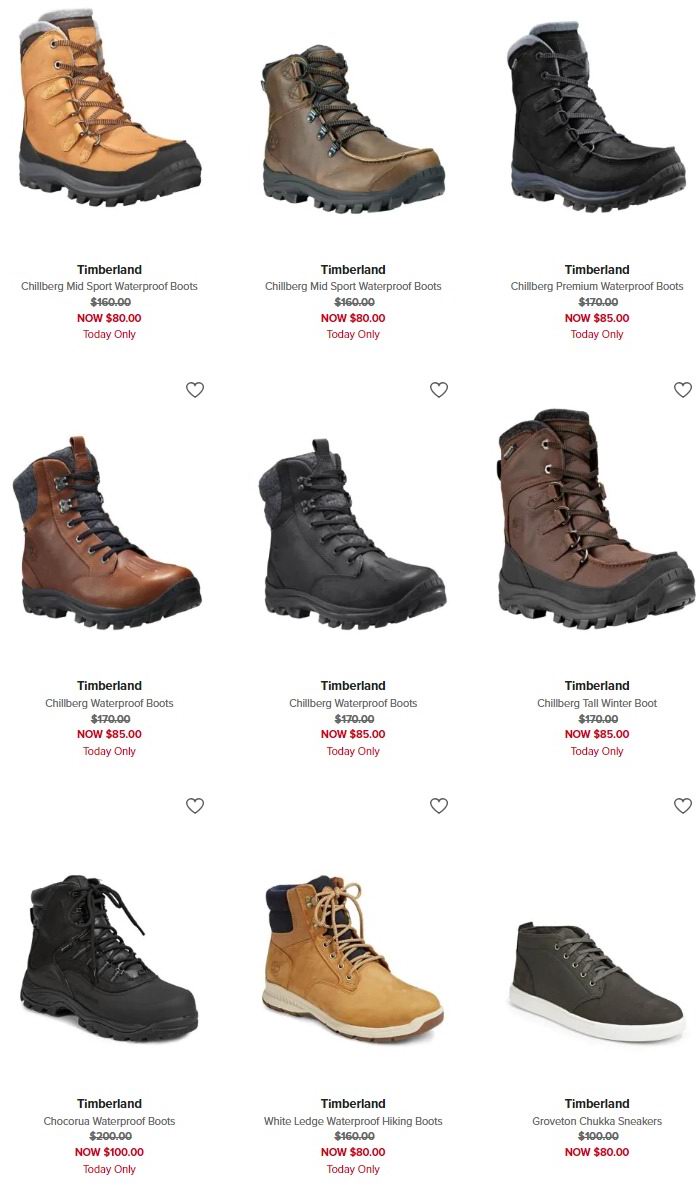This screenshot has height=1192, width=700.
Task: Open the Chillberg Tall Winter Boot photo
Action: (x=597, y=519)
